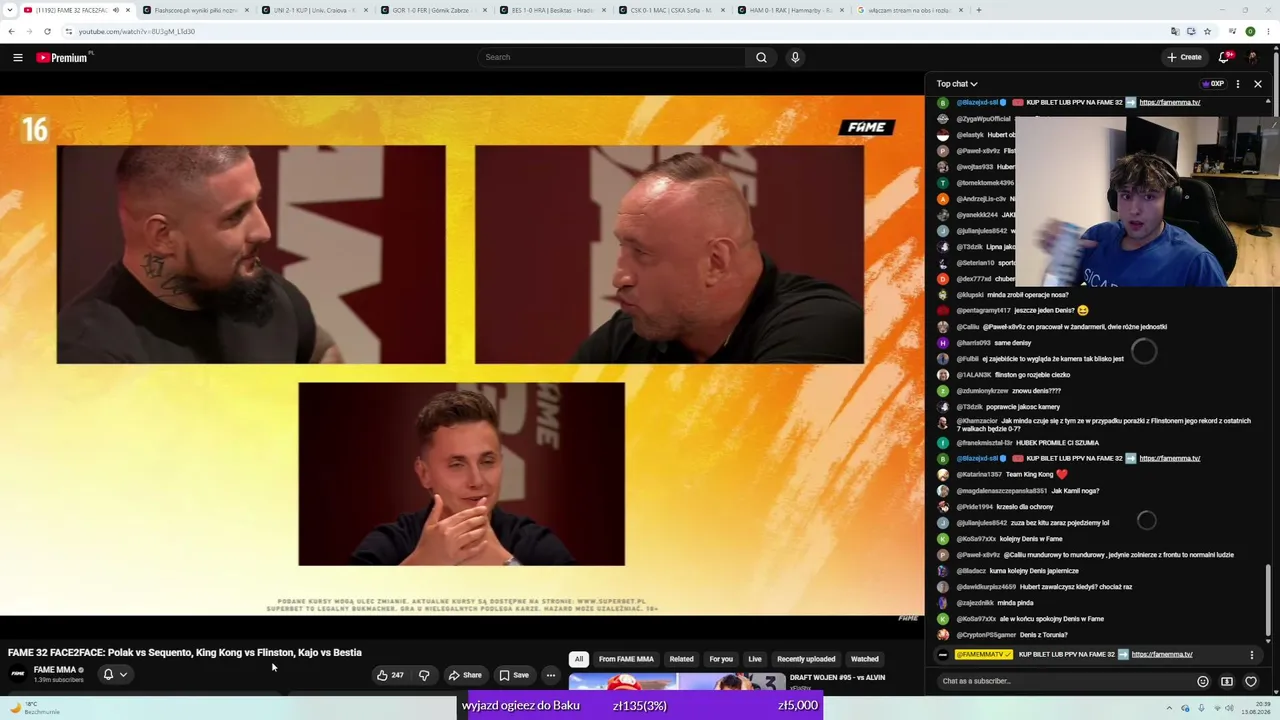The image size is (1280, 720).
Task: Switch to the Flashscore.pl browser tab
Action: coord(196,10)
